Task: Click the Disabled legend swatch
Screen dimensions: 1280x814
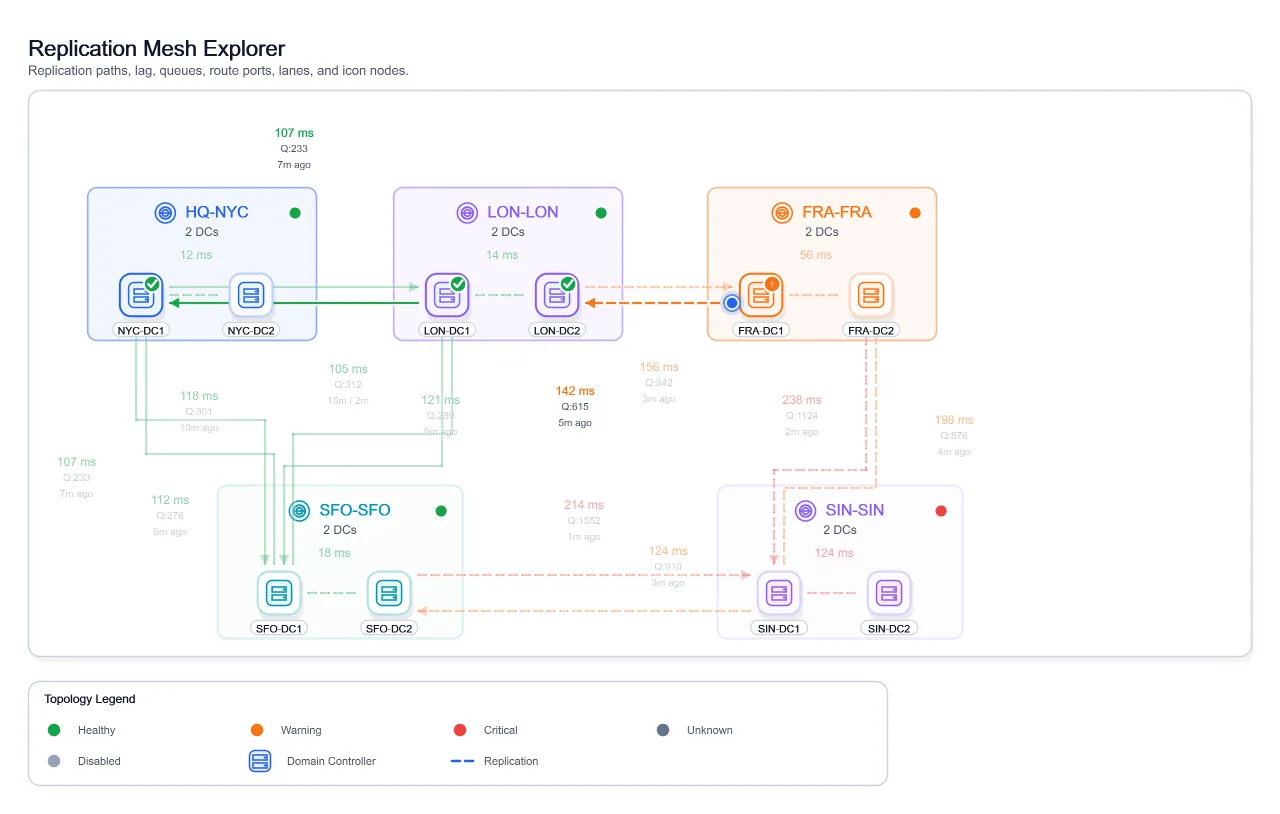Action: (54, 761)
